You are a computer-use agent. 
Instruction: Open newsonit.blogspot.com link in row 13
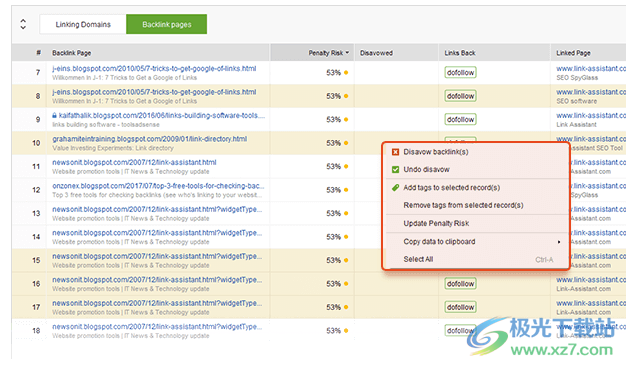(157, 210)
